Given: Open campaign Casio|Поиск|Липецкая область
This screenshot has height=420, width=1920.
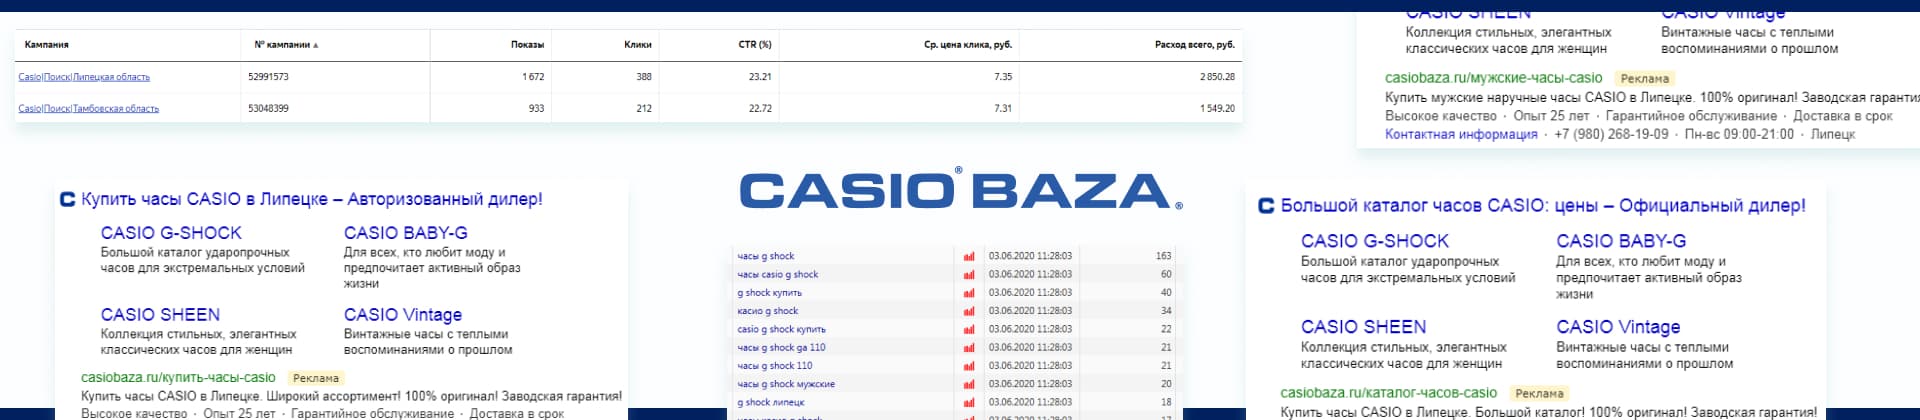Looking at the screenshot, I should (x=84, y=77).
